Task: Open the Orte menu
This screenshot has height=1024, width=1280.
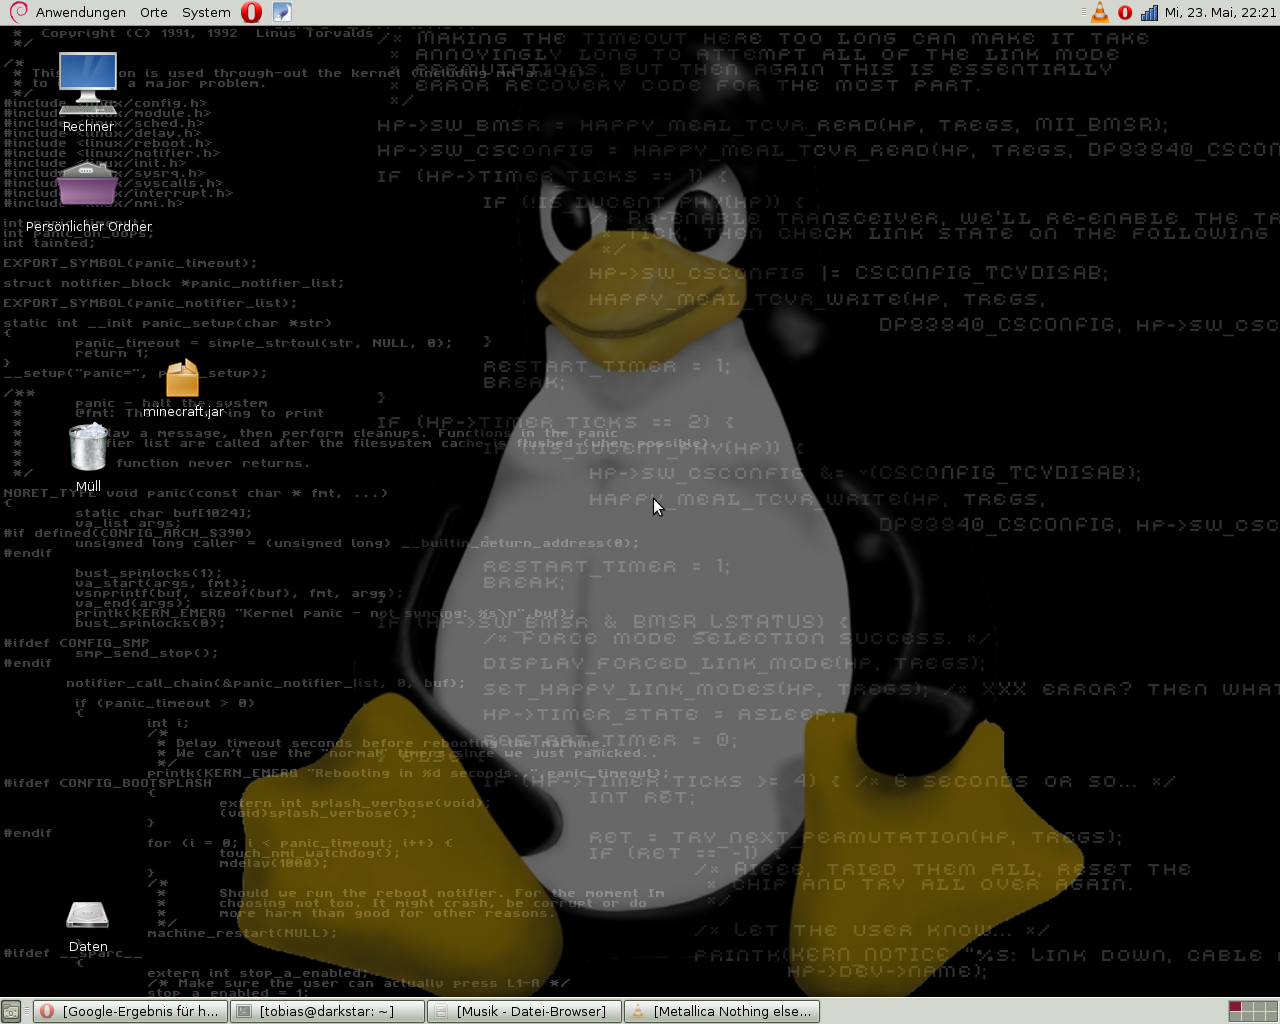Action: (x=154, y=12)
